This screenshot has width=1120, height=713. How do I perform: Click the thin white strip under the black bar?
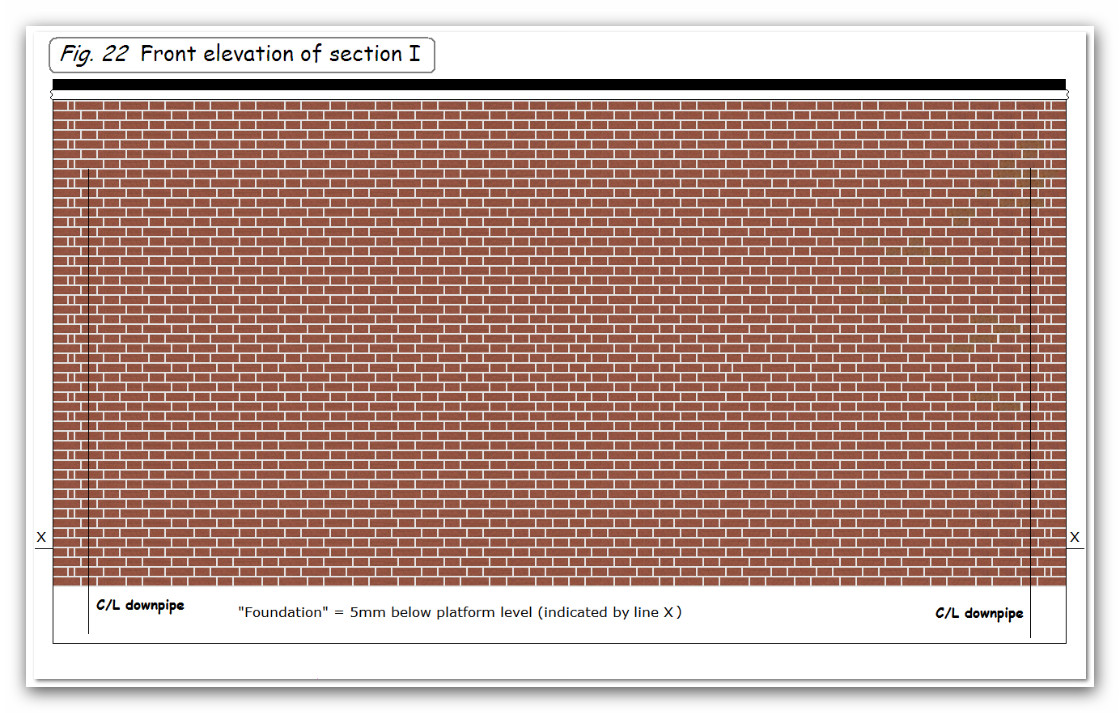coord(559,95)
